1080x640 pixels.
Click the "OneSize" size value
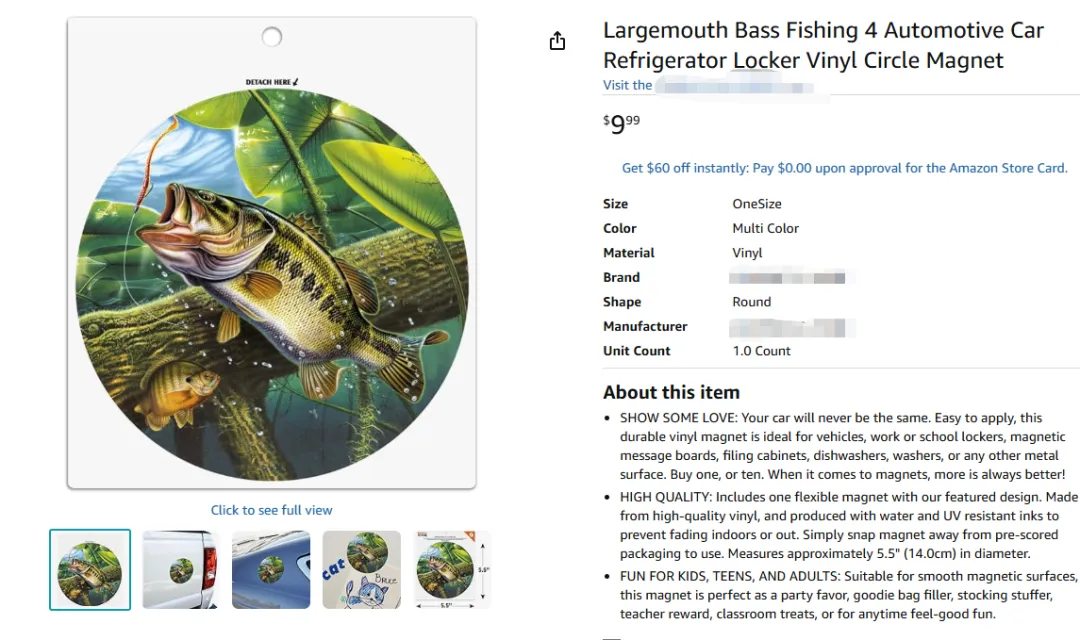click(757, 204)
